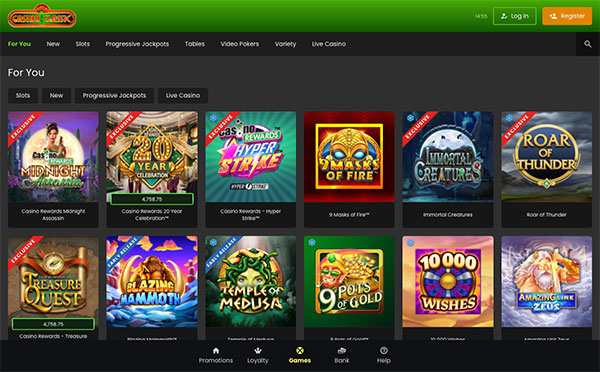Open the 20 Year Celebration game thumbnail
This screenshot has height=372, width=600.
click(152, 157)
